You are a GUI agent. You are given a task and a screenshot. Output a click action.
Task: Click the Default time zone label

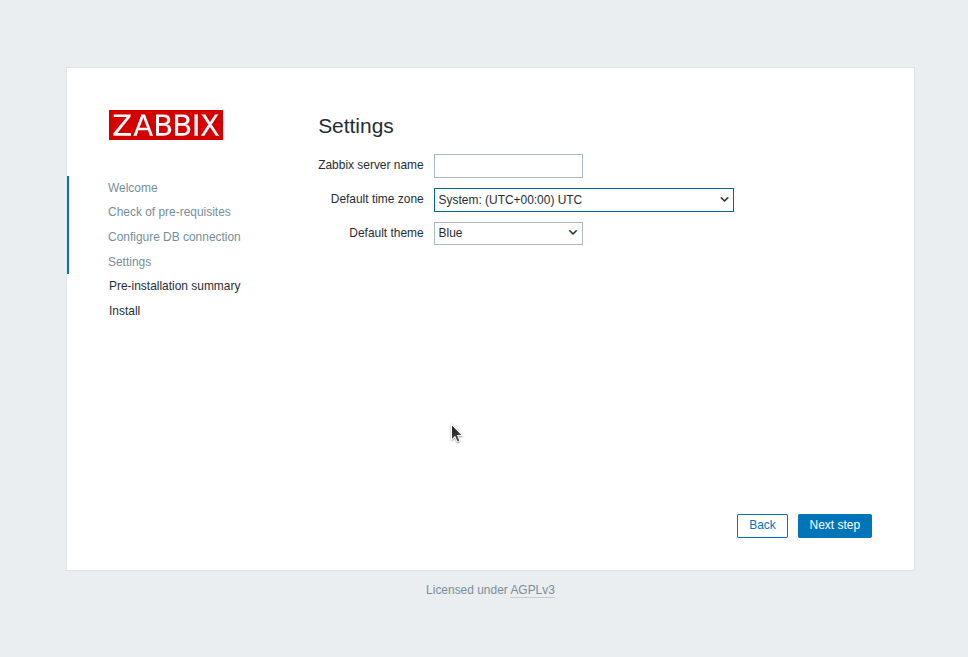pos(377,199)
